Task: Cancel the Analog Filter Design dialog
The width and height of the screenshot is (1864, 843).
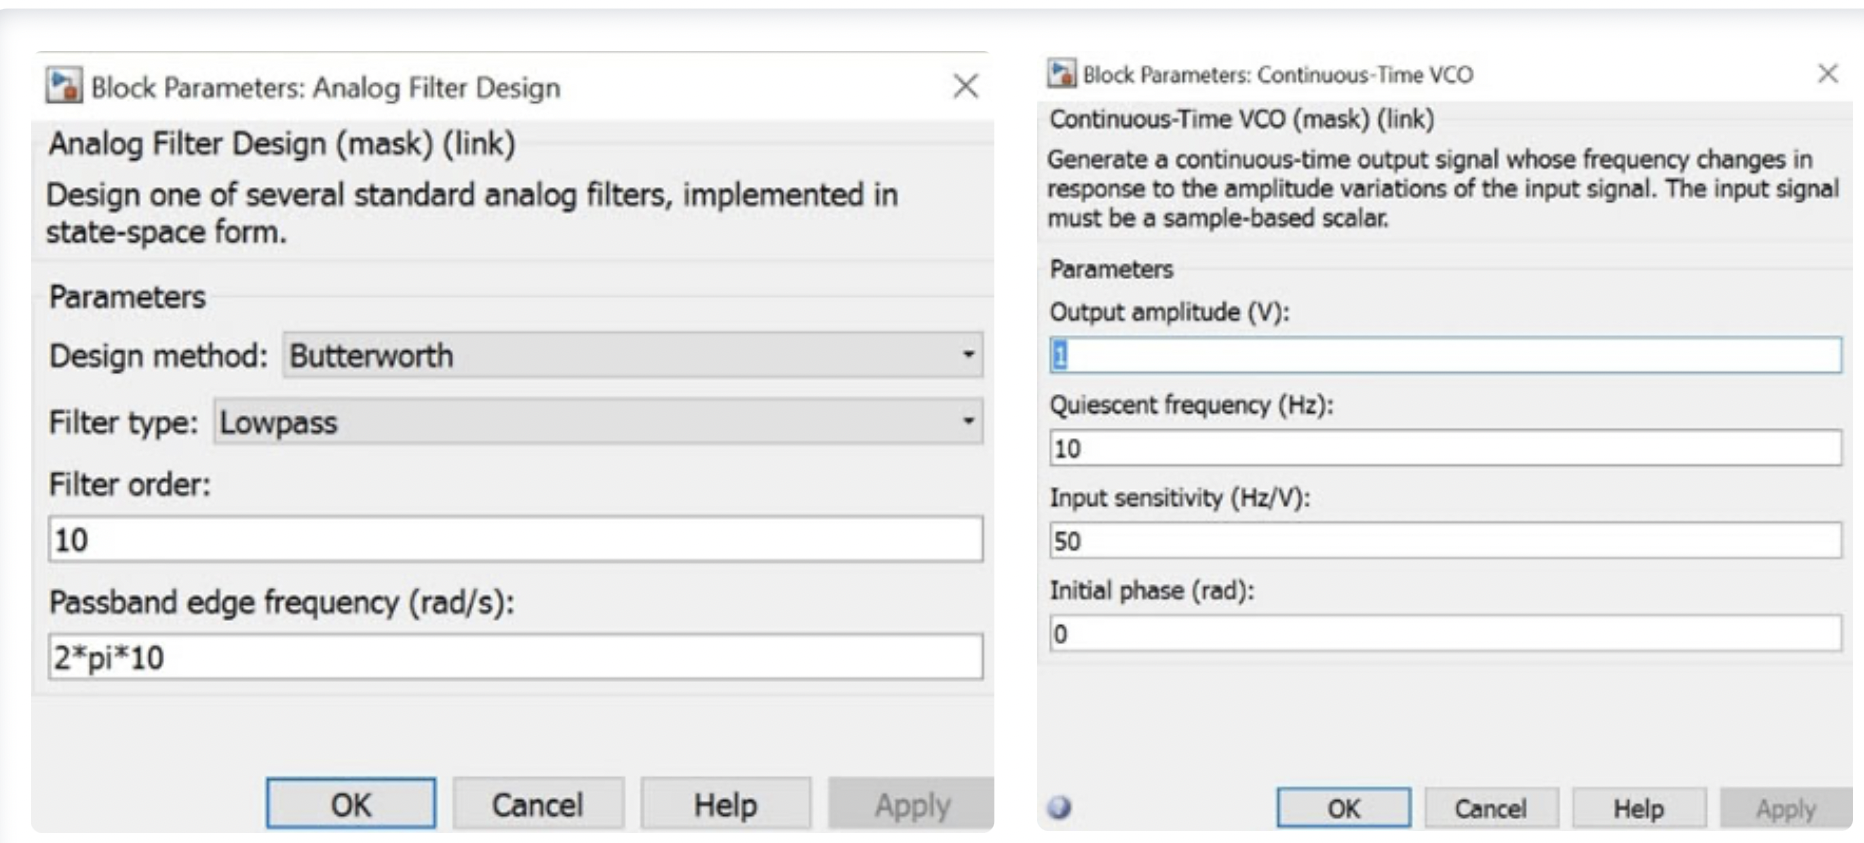Action: [x=538, y=805]
